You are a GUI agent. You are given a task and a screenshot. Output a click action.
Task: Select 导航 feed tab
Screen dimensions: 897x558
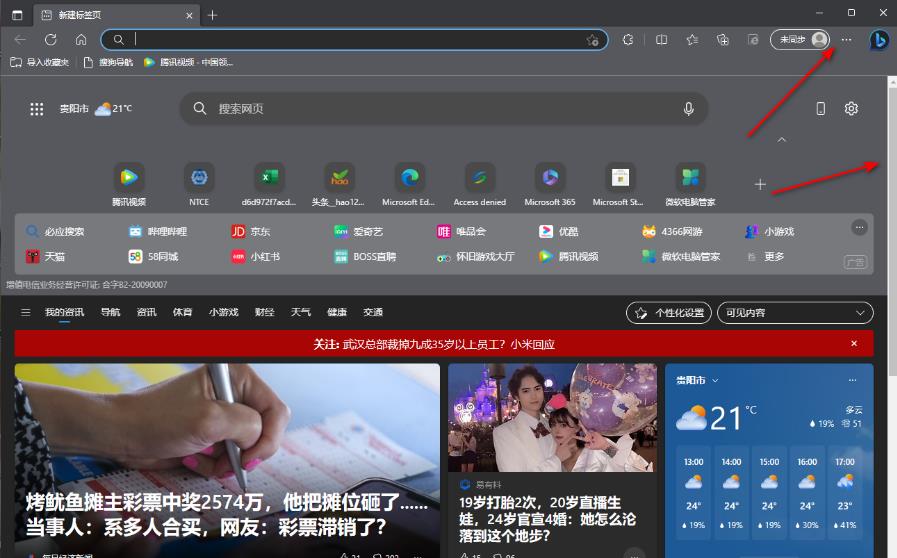coord(110,312)
